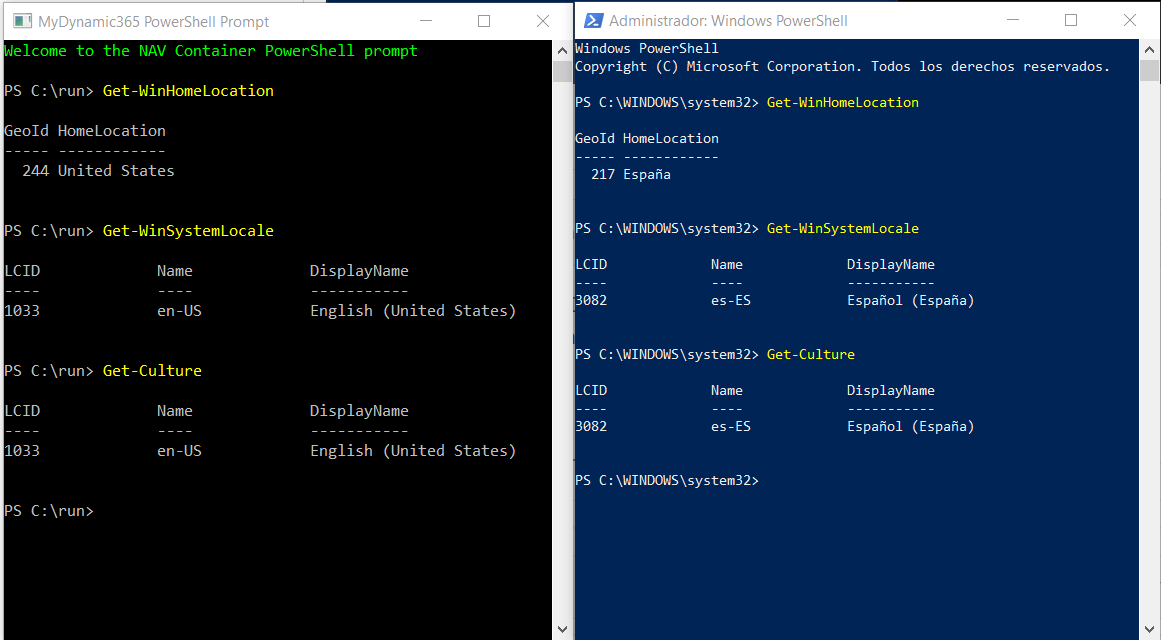Click the scrollbar thumb in Administrador PowerShell

pyautogui.click(x=1149, y=70)
